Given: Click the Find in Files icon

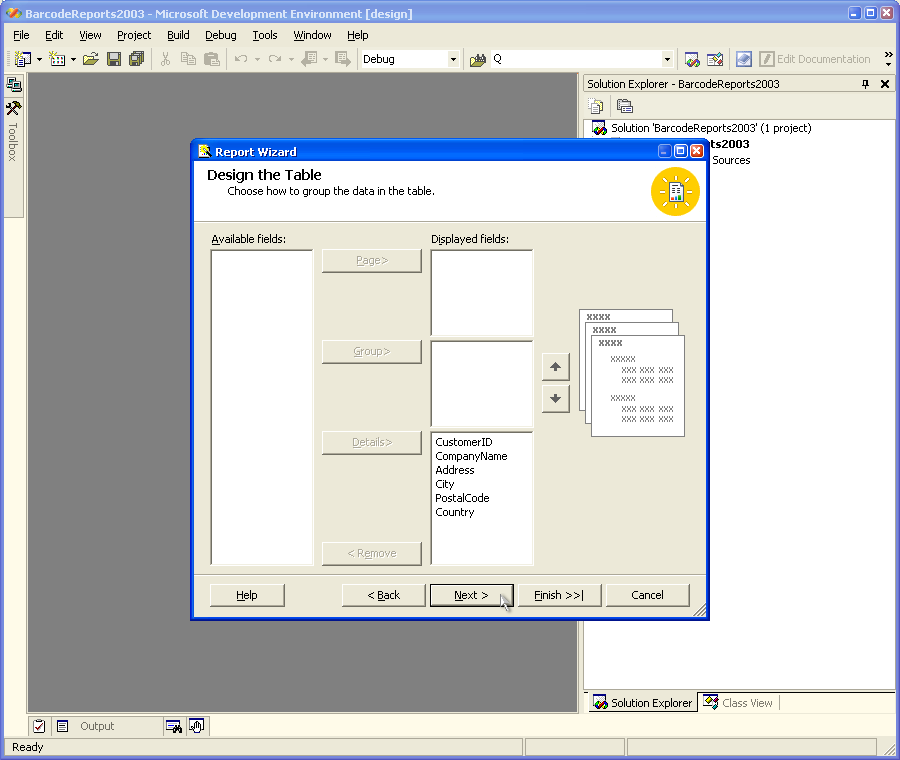Looking at the screenshot, I should [477, 59].
